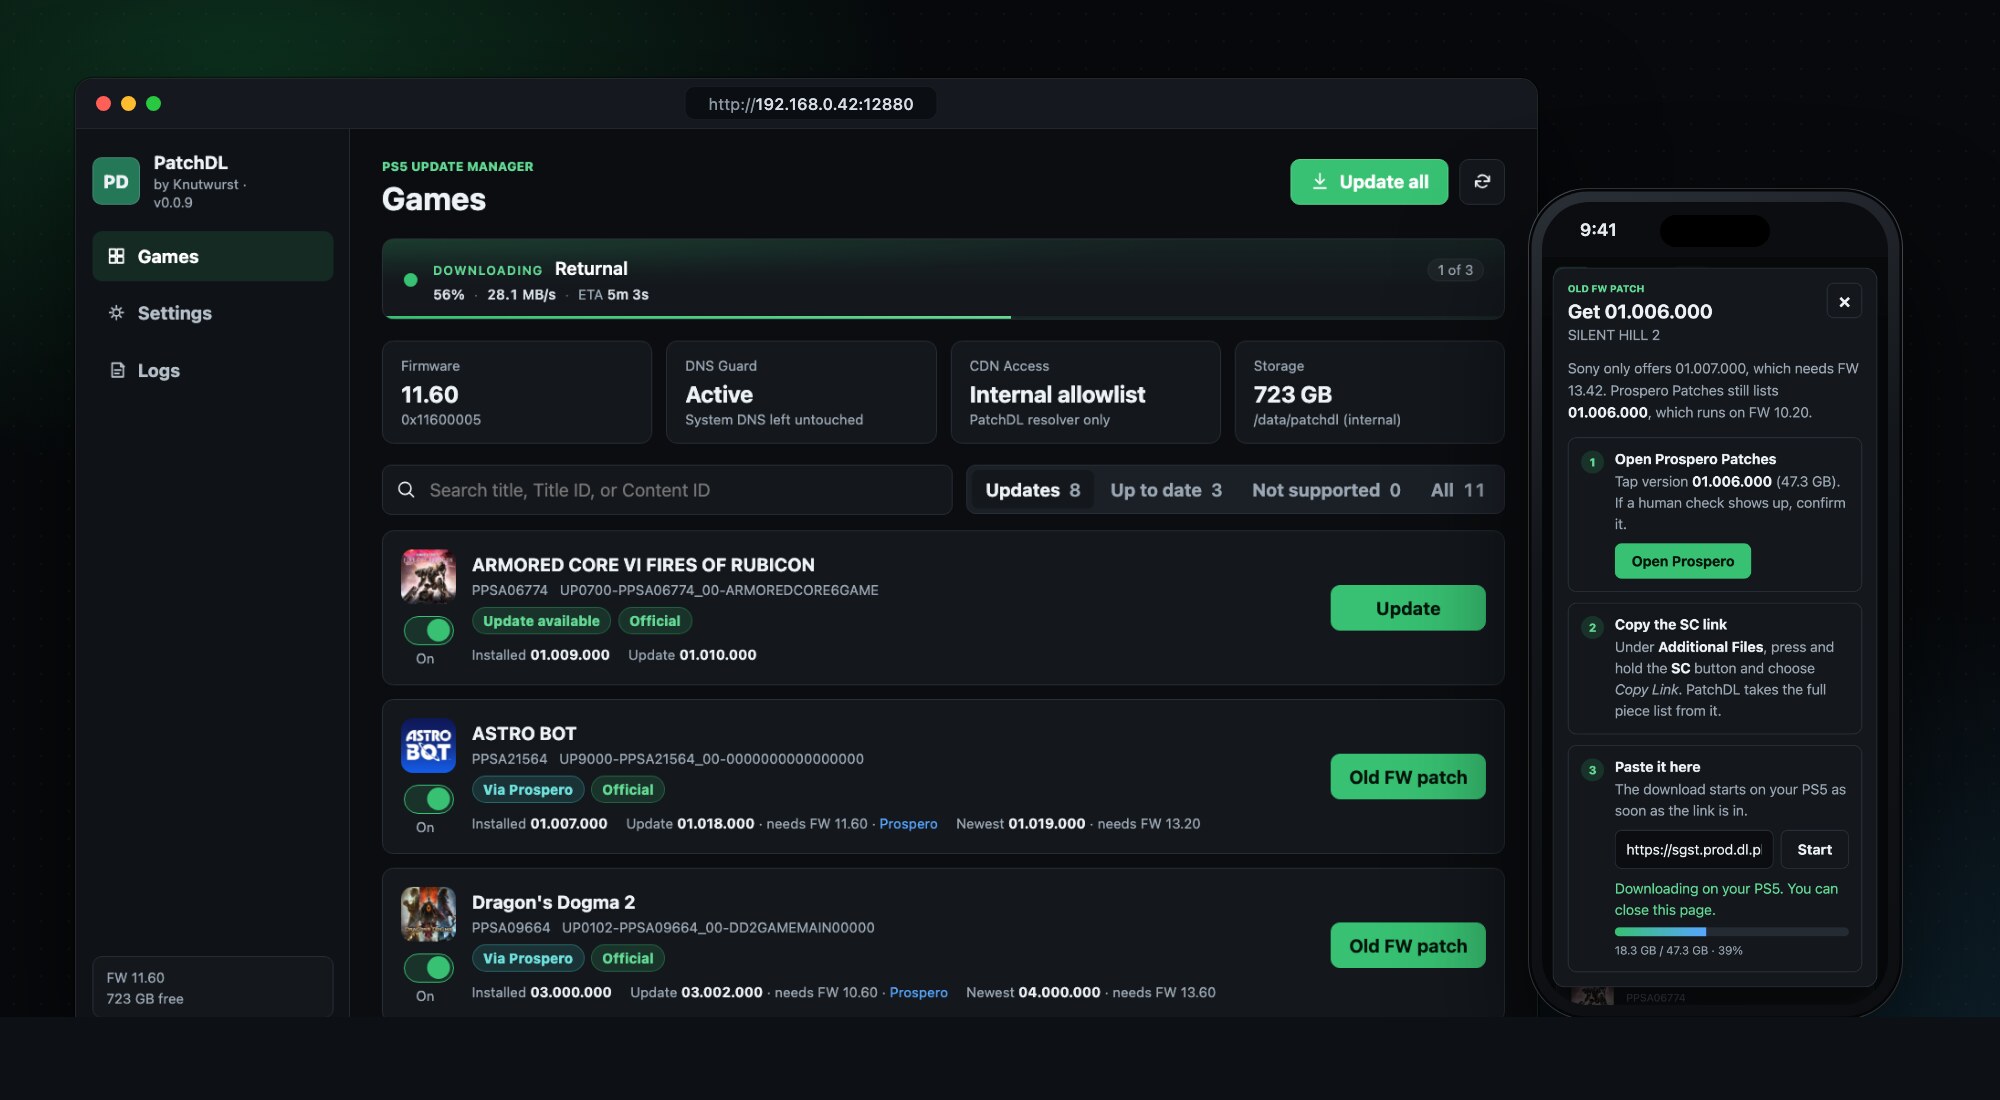Open the Settings page
This screenshot has height=1100, width=2000.
[x=212, y=313]
